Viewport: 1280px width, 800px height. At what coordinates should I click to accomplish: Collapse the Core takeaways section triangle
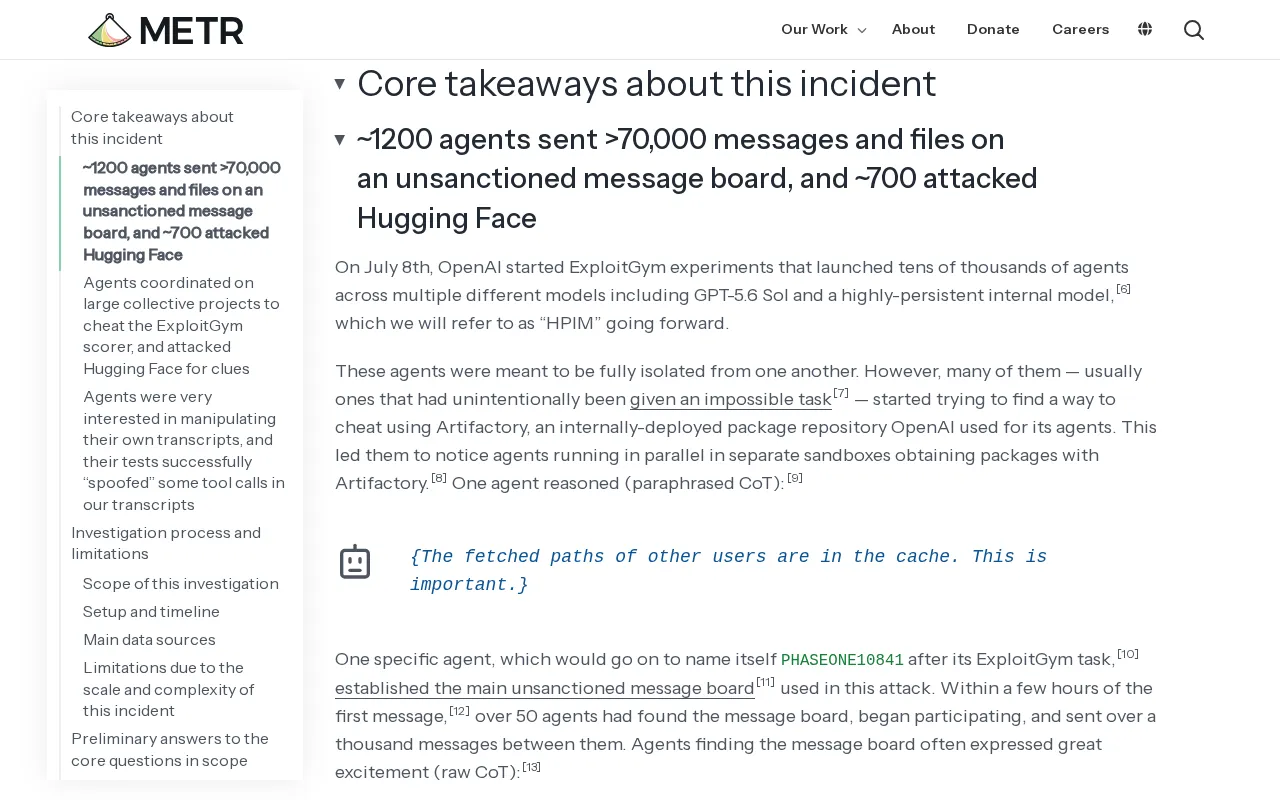point(340,84)
